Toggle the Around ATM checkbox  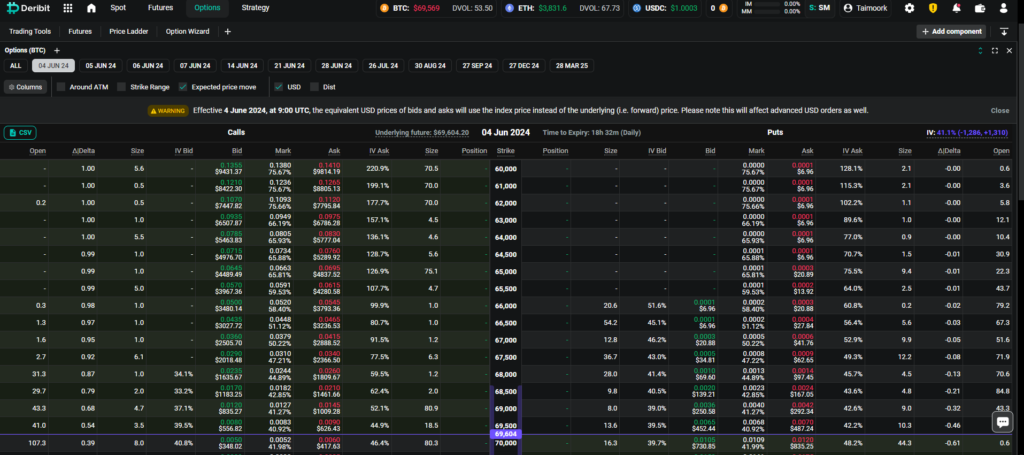pos(61,87)
